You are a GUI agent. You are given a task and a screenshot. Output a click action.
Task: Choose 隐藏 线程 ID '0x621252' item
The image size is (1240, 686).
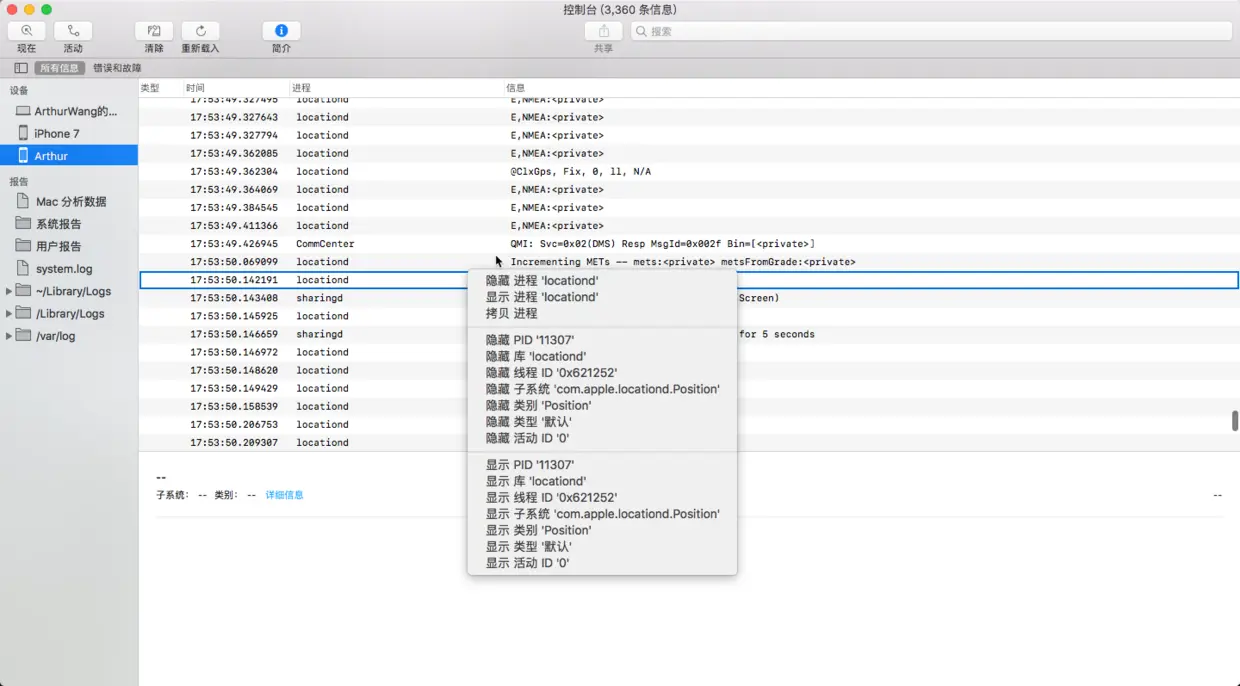point(602,372)
